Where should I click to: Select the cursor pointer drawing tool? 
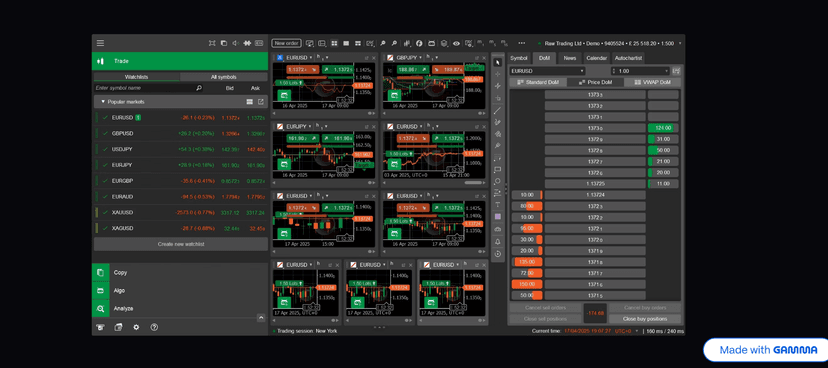[x=497, y=62]
